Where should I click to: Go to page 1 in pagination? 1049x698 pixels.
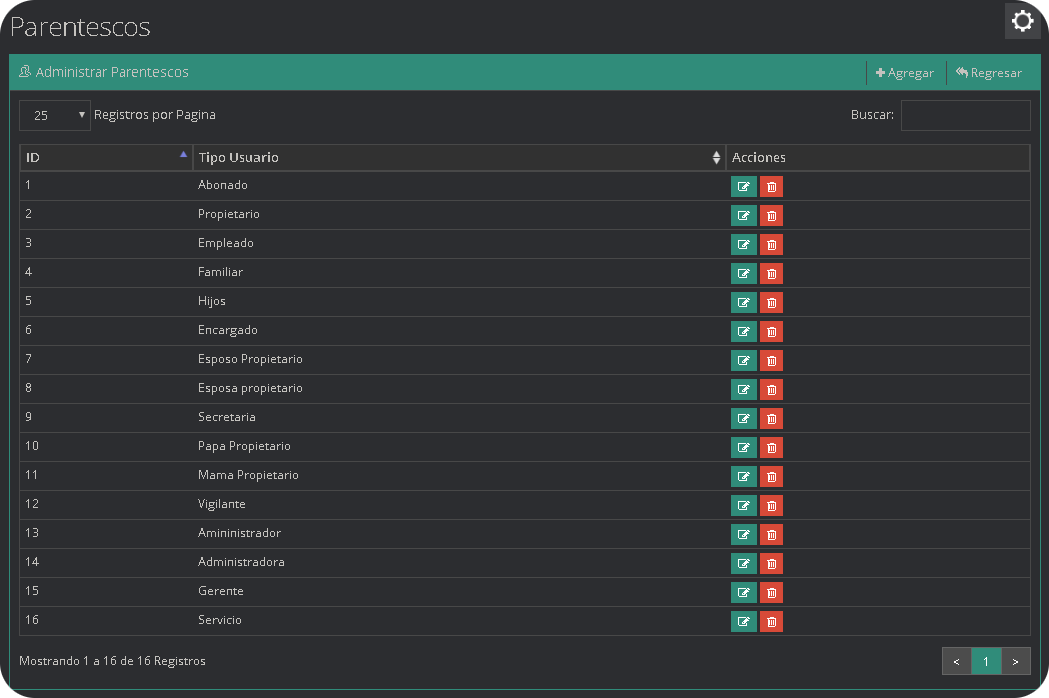coord(986,661)
